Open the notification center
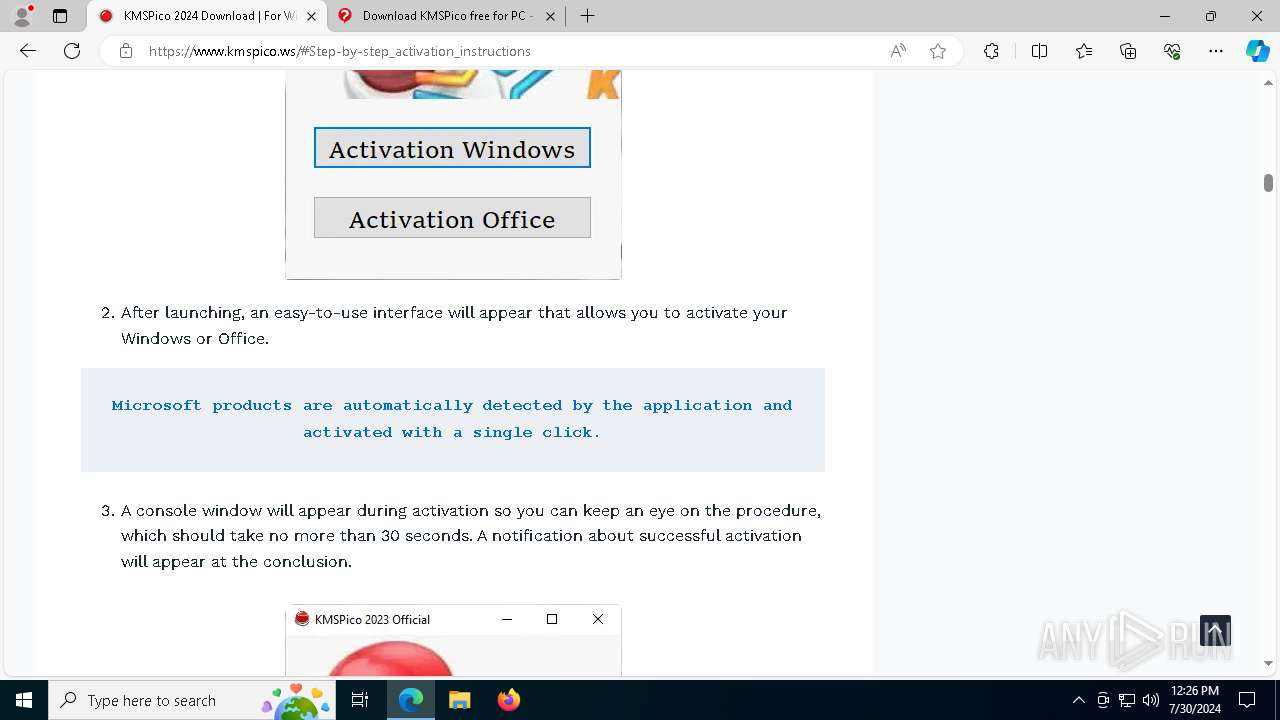Image resolution: width=1280 pixels, height=720 pixels. [x=1247, y=700]
